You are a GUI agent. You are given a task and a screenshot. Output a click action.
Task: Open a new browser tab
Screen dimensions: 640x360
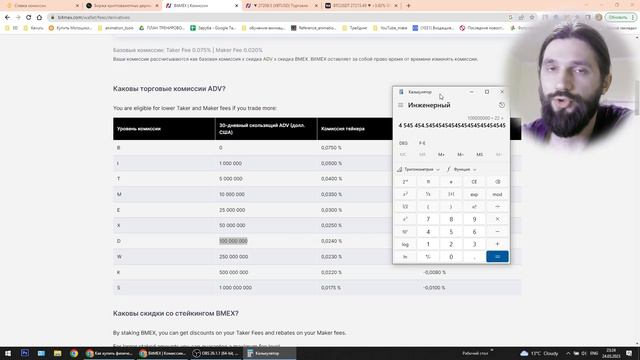pyautogui.click(x=408, y=6)
